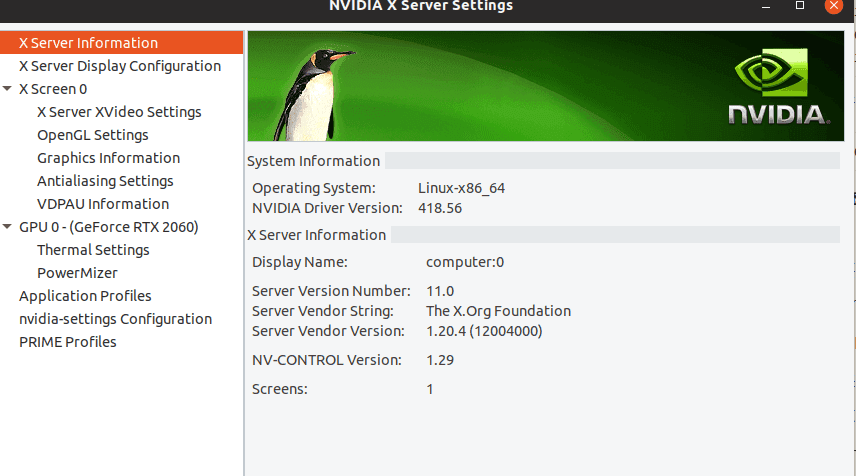Maximize the NVIDIA X Server Settings window

(800, 6)
